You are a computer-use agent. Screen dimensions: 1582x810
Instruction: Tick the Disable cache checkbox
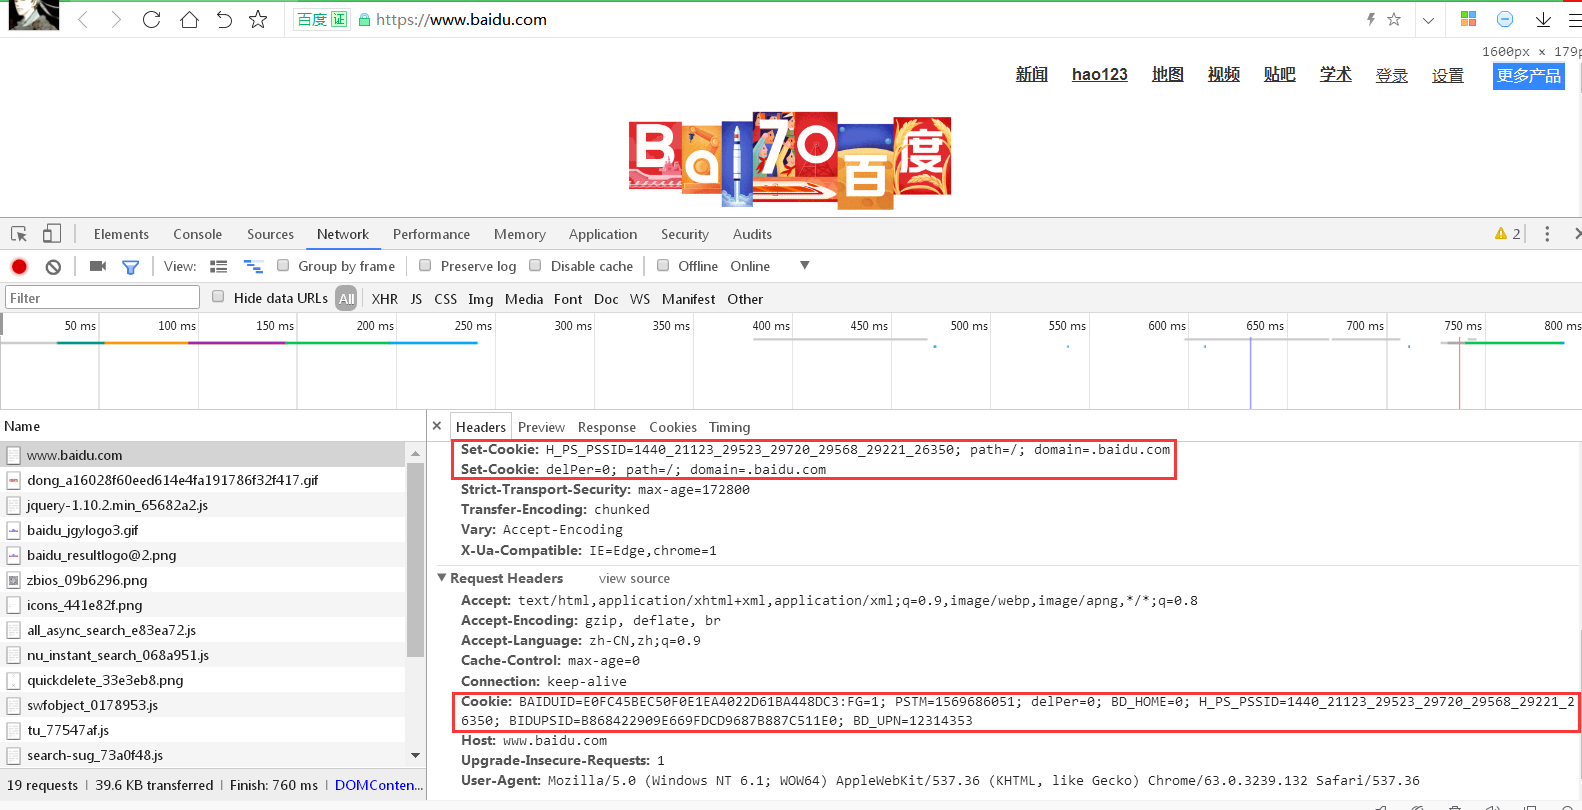(x=535, y=265)
